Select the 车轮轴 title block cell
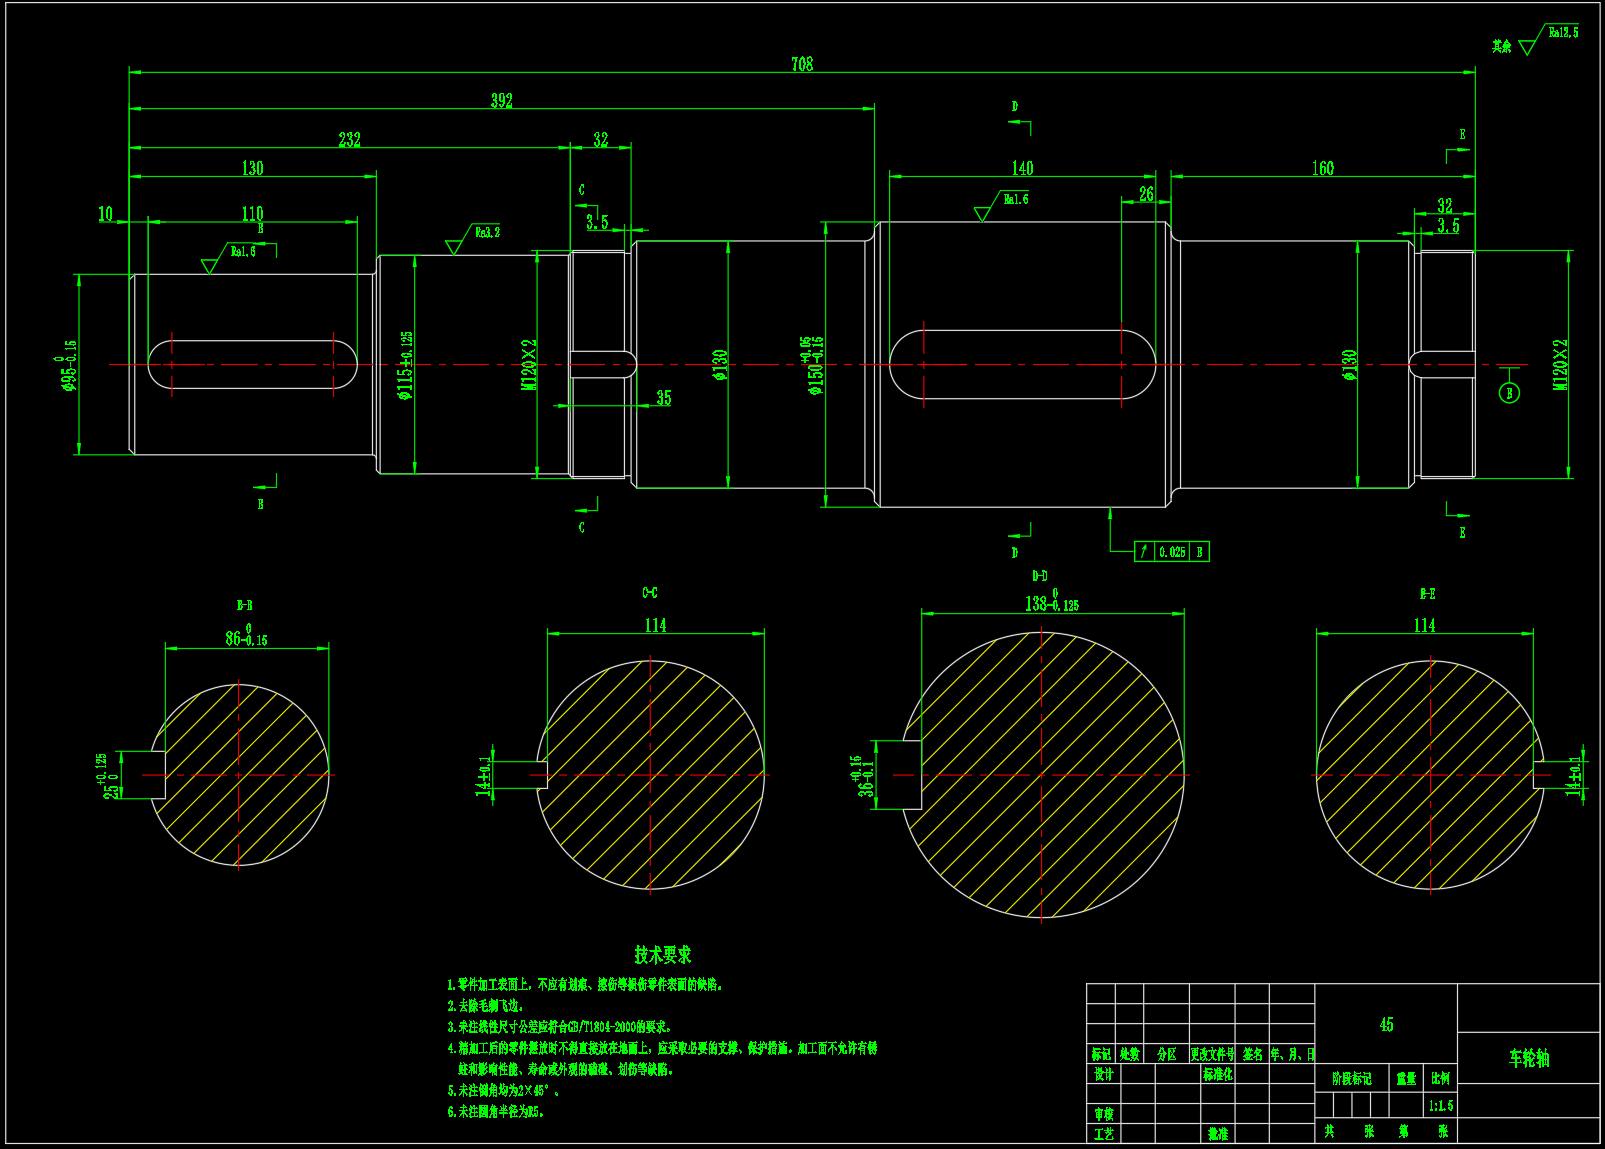The width and height of the screenshot is (1605, 1149). [x=1528, y=1058]
